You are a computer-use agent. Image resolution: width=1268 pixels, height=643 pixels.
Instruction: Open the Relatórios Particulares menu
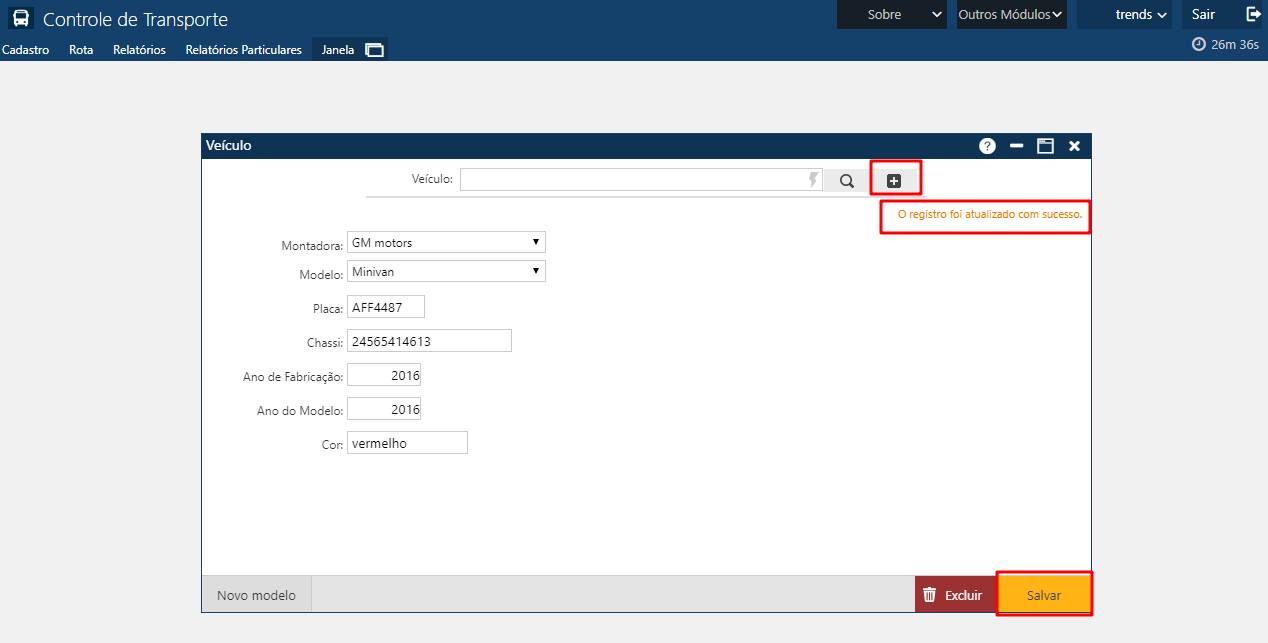[x=243, y=50]
